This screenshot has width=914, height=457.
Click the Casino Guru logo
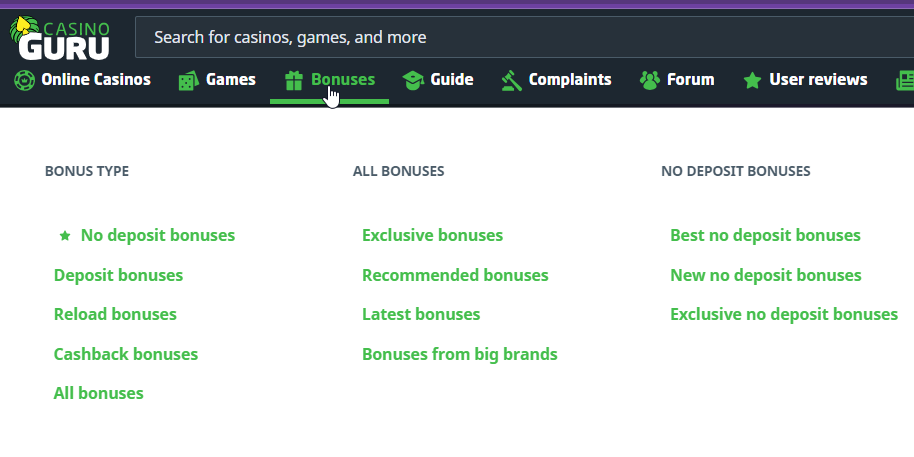pos(60,37)
